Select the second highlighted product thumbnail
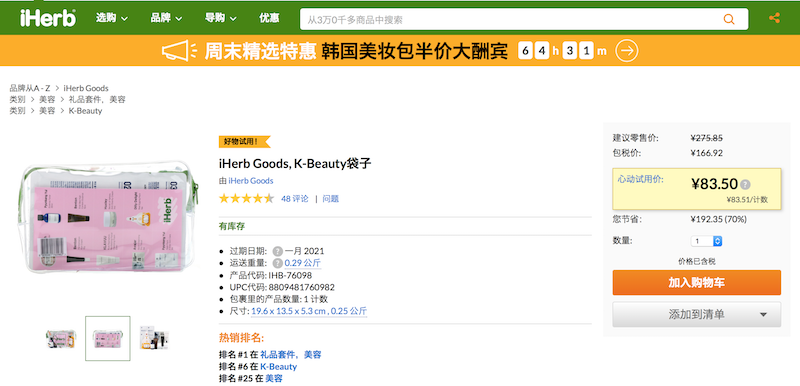Viewport: 800px width, 386px height. 108,339
